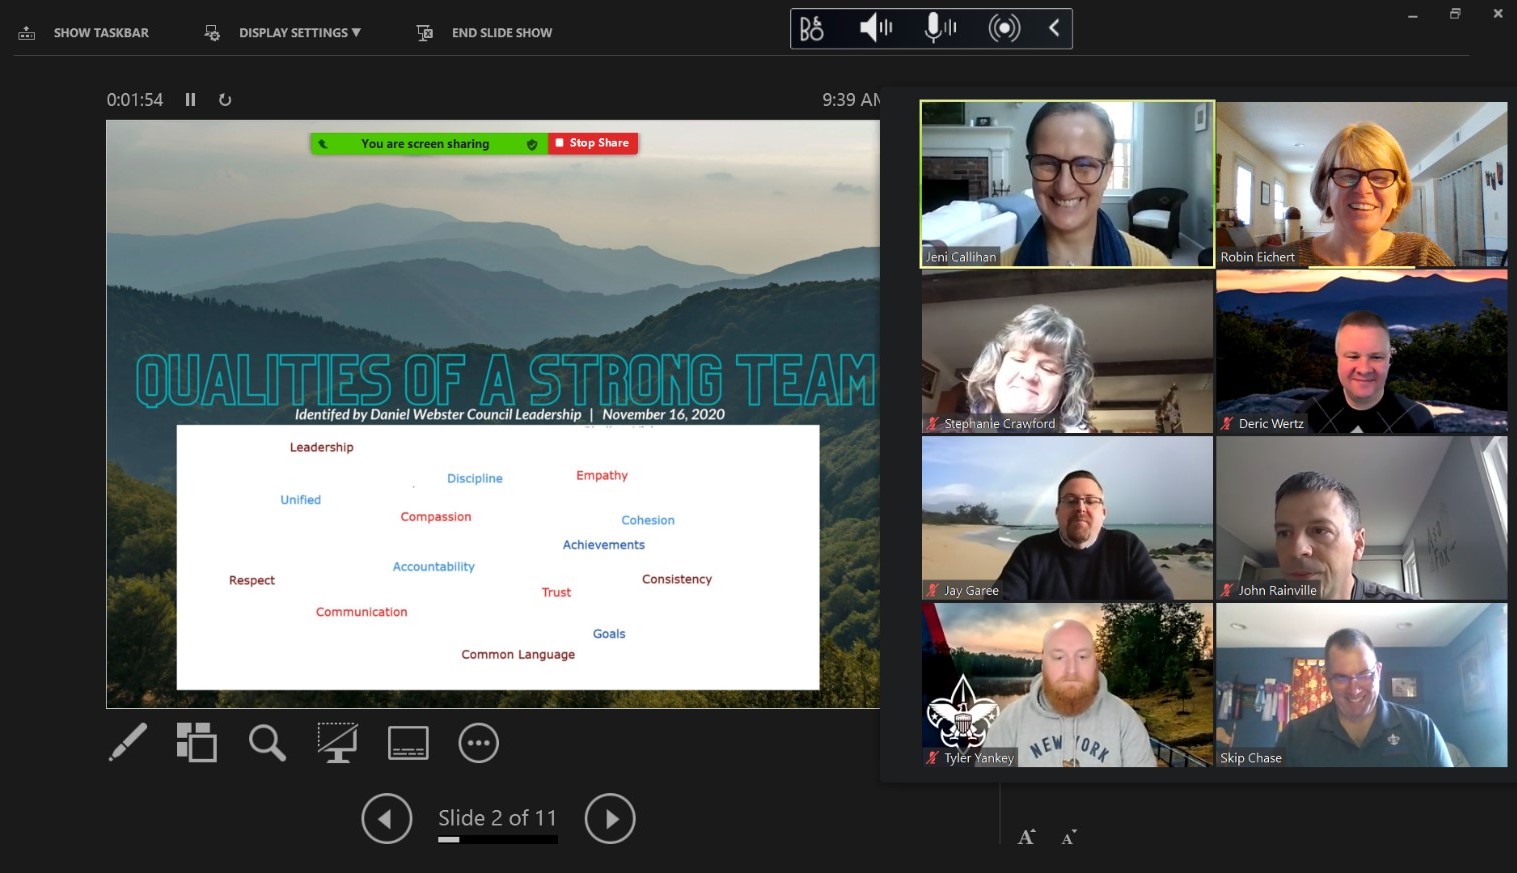
Task: Click the word Discipline on slide
Action: click(x=475, y=479)
